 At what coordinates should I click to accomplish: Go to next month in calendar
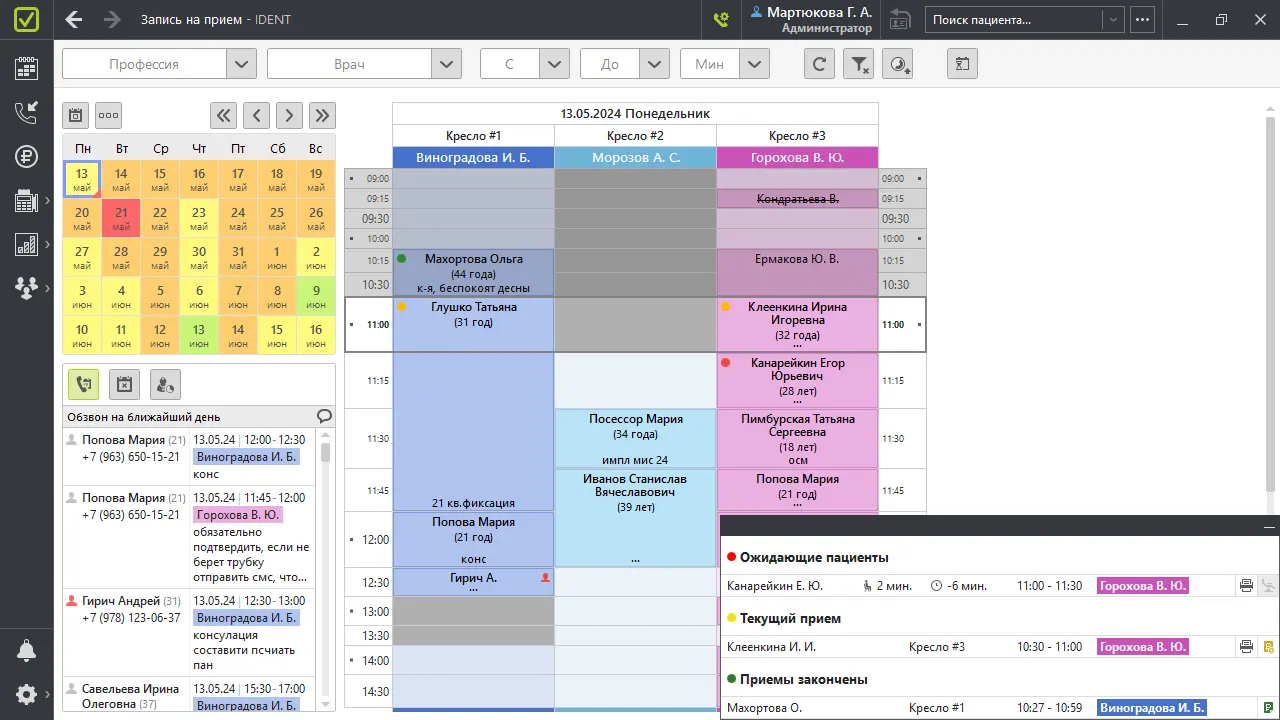(x=322, y=115)
